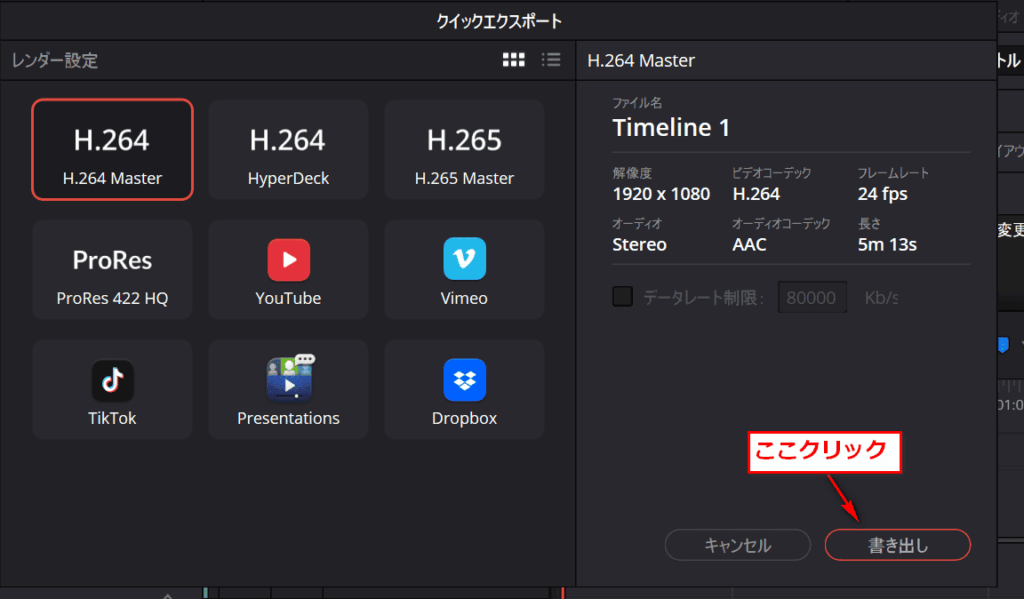Screen dimensions: 1024x599
Task: Pick the H.265 Master preset
Action: click(x=464, y=149)
